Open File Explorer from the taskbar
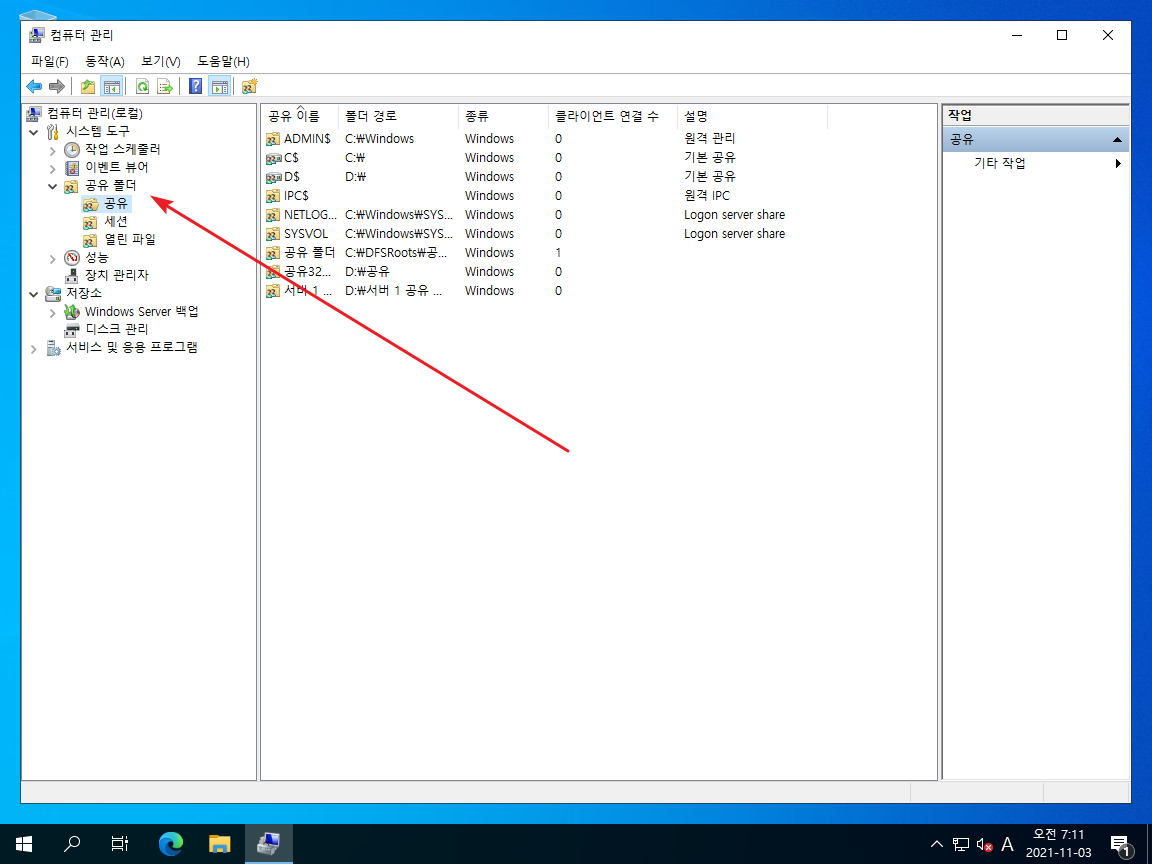The image size is (1152, 864). coord(220,843)
